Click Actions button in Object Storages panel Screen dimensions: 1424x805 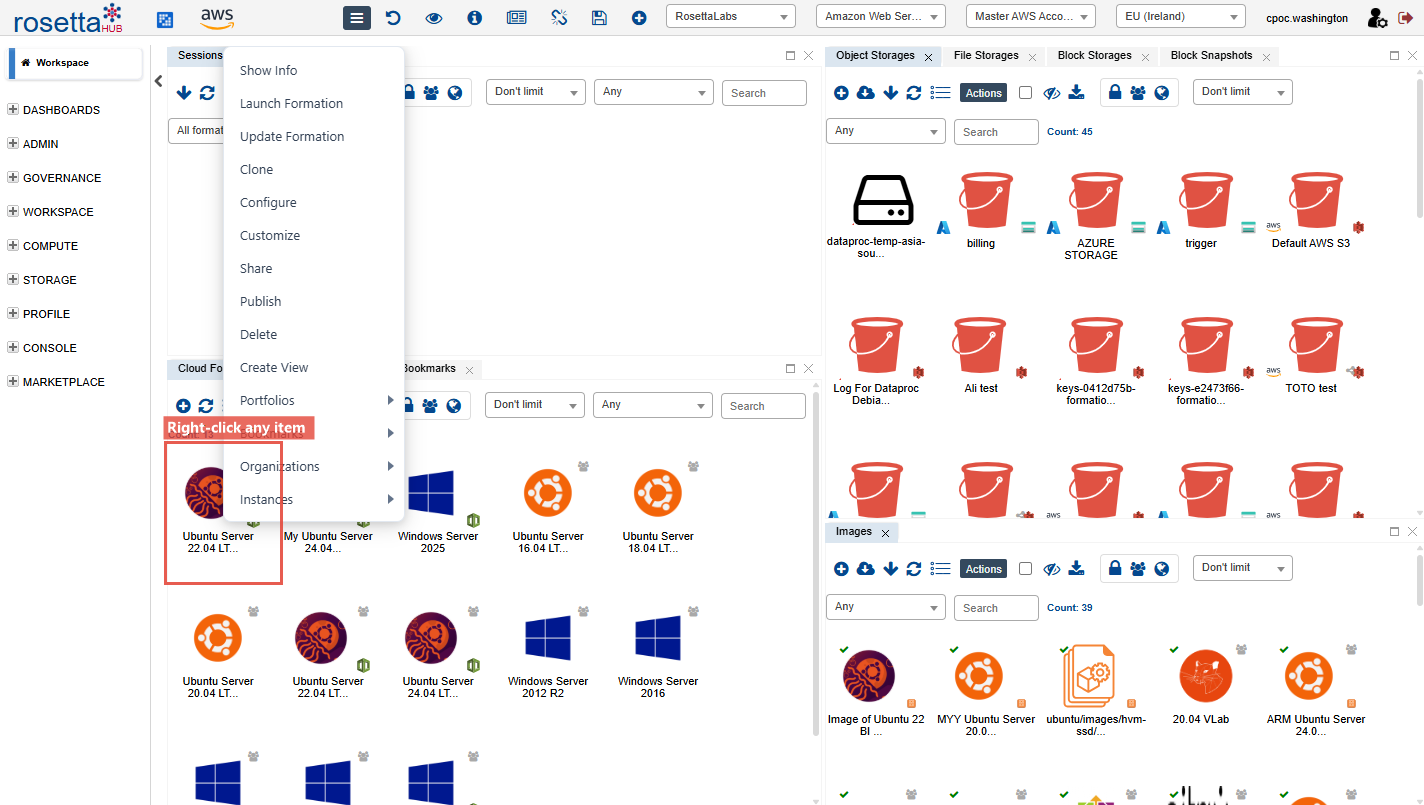click(x=983, y=93)
